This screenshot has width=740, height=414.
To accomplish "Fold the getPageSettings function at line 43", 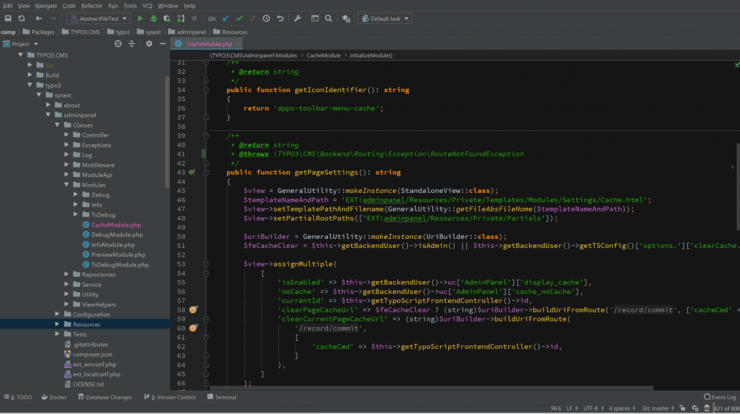I will coord(206,172).
